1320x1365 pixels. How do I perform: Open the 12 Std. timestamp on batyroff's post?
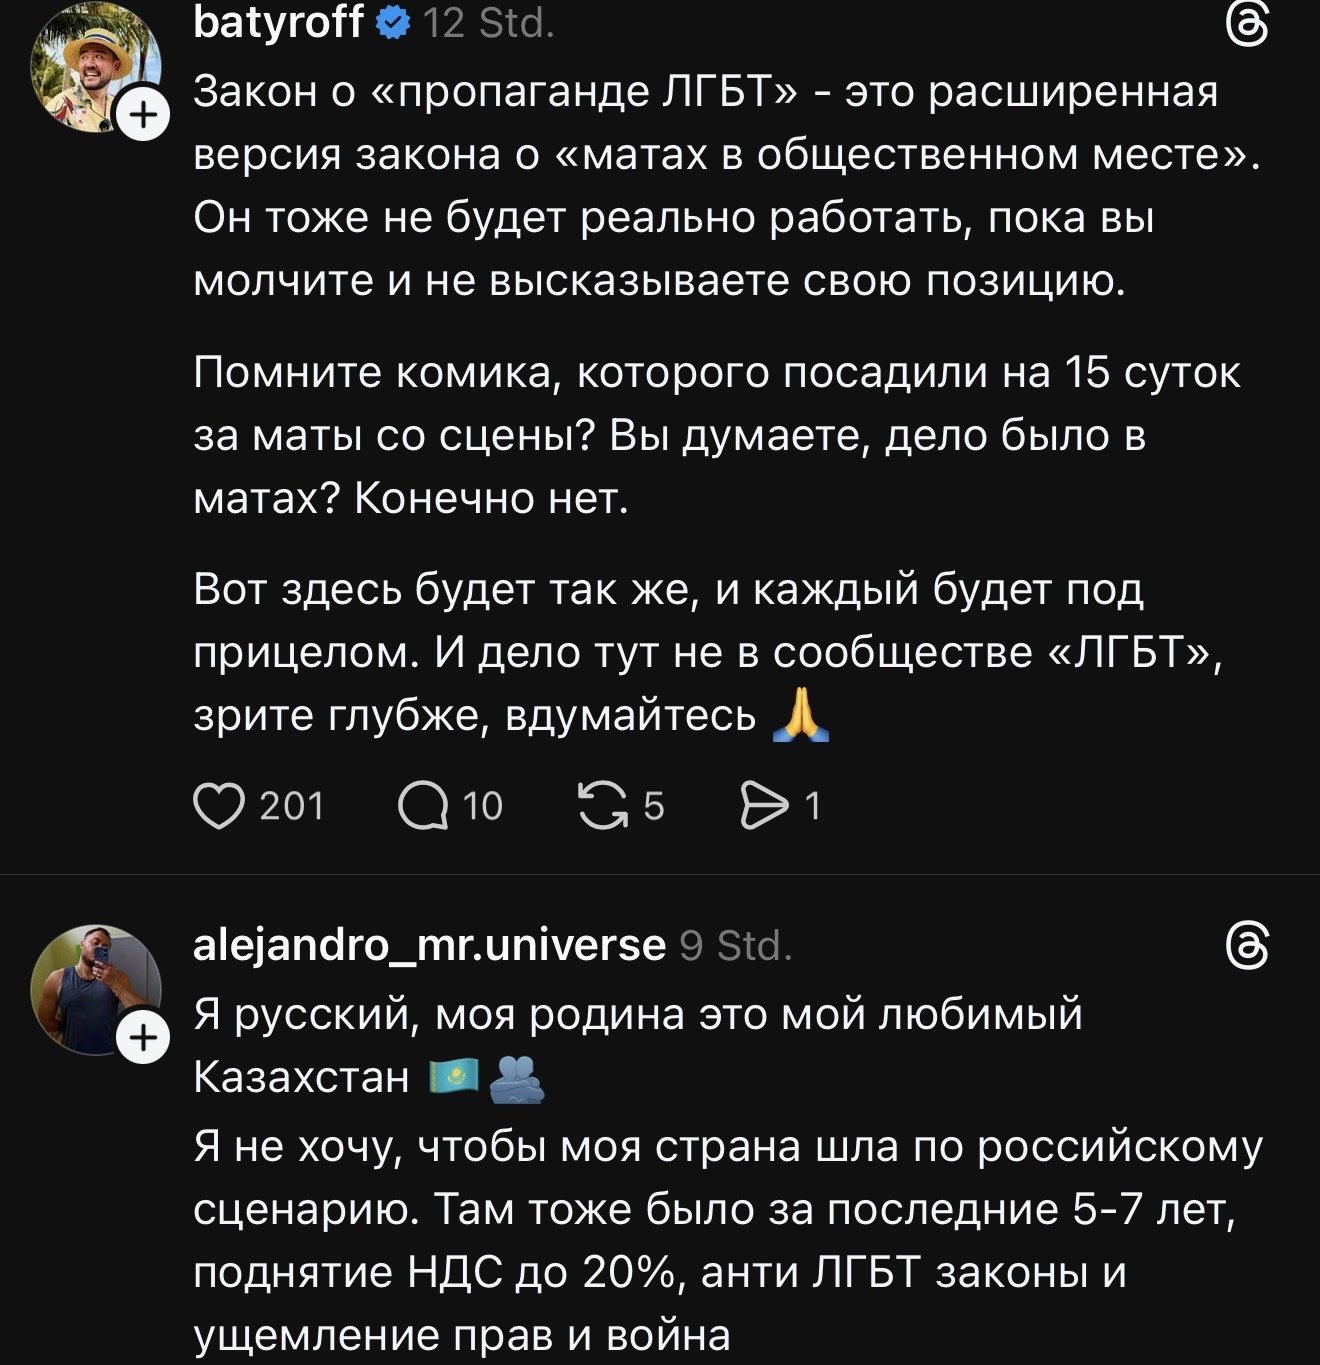[488, 23]
